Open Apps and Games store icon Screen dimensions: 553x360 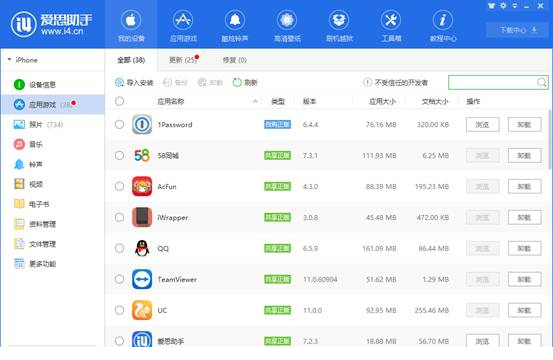point(183,20)
